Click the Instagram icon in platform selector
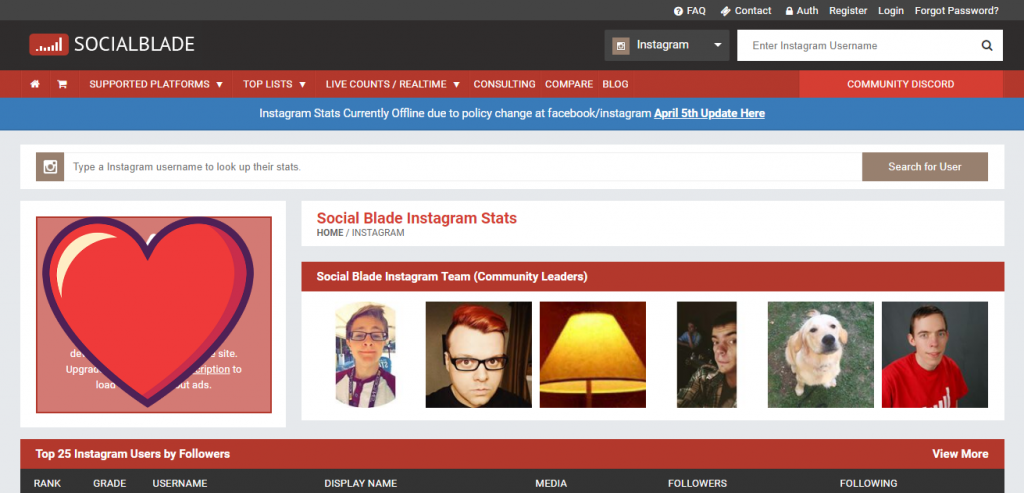The width and height of the screenshot is (1024, 493). click(x=621, y=46)
